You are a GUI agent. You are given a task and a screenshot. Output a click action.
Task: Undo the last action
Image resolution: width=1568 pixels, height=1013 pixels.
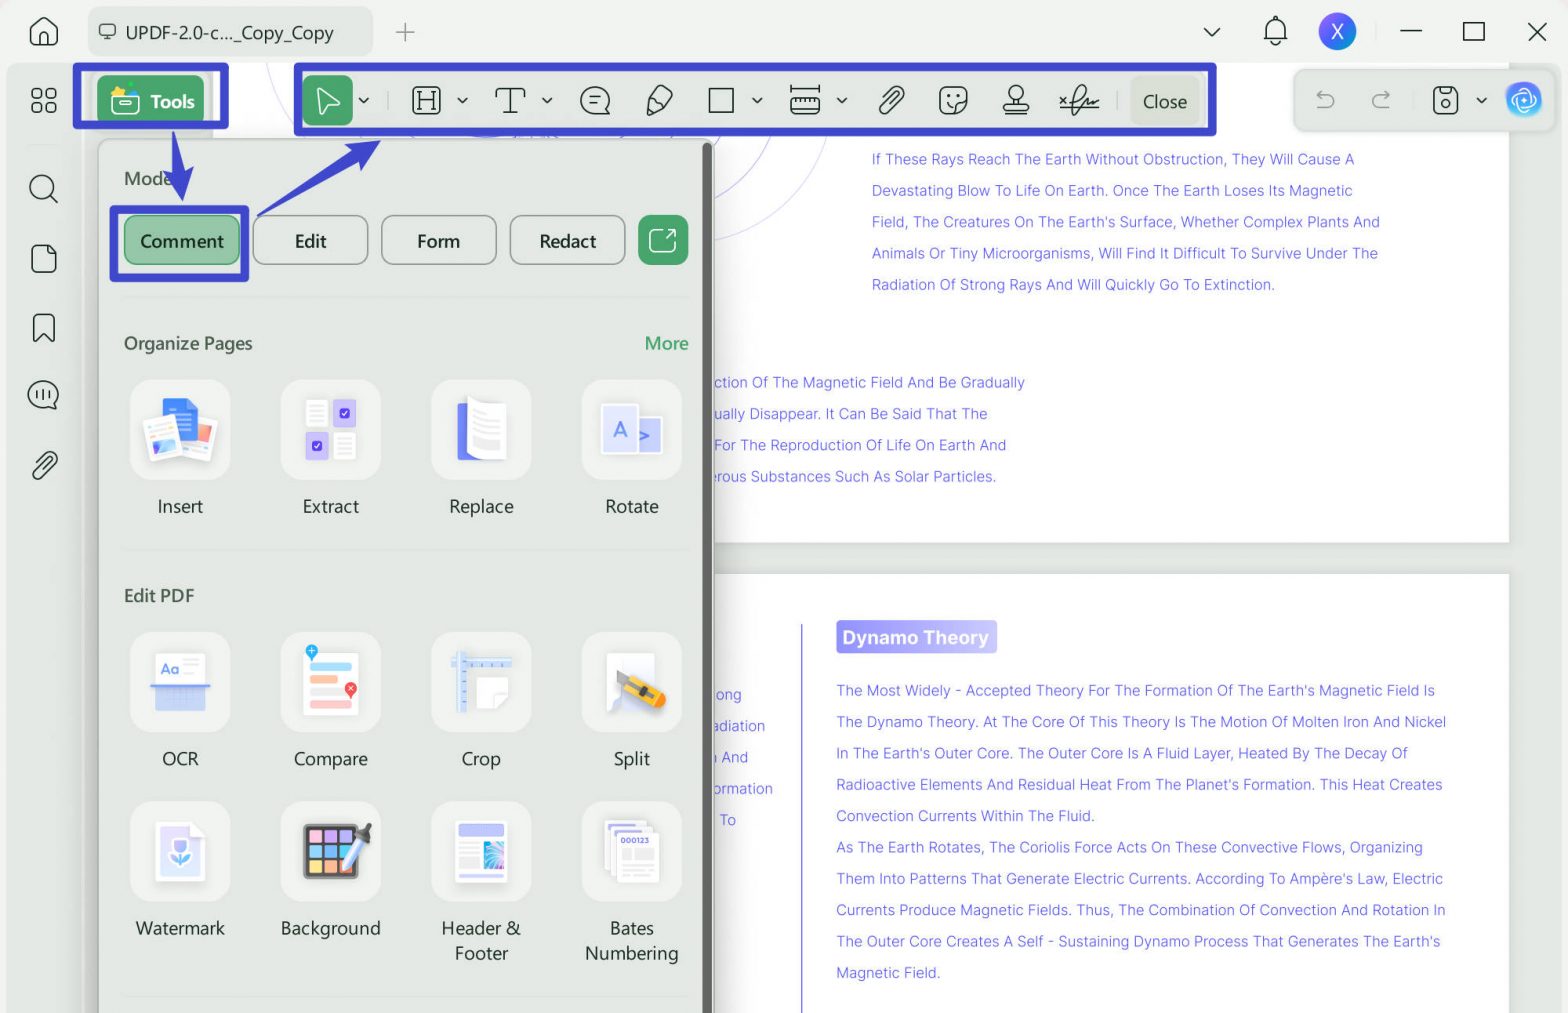click(1325, 100)
